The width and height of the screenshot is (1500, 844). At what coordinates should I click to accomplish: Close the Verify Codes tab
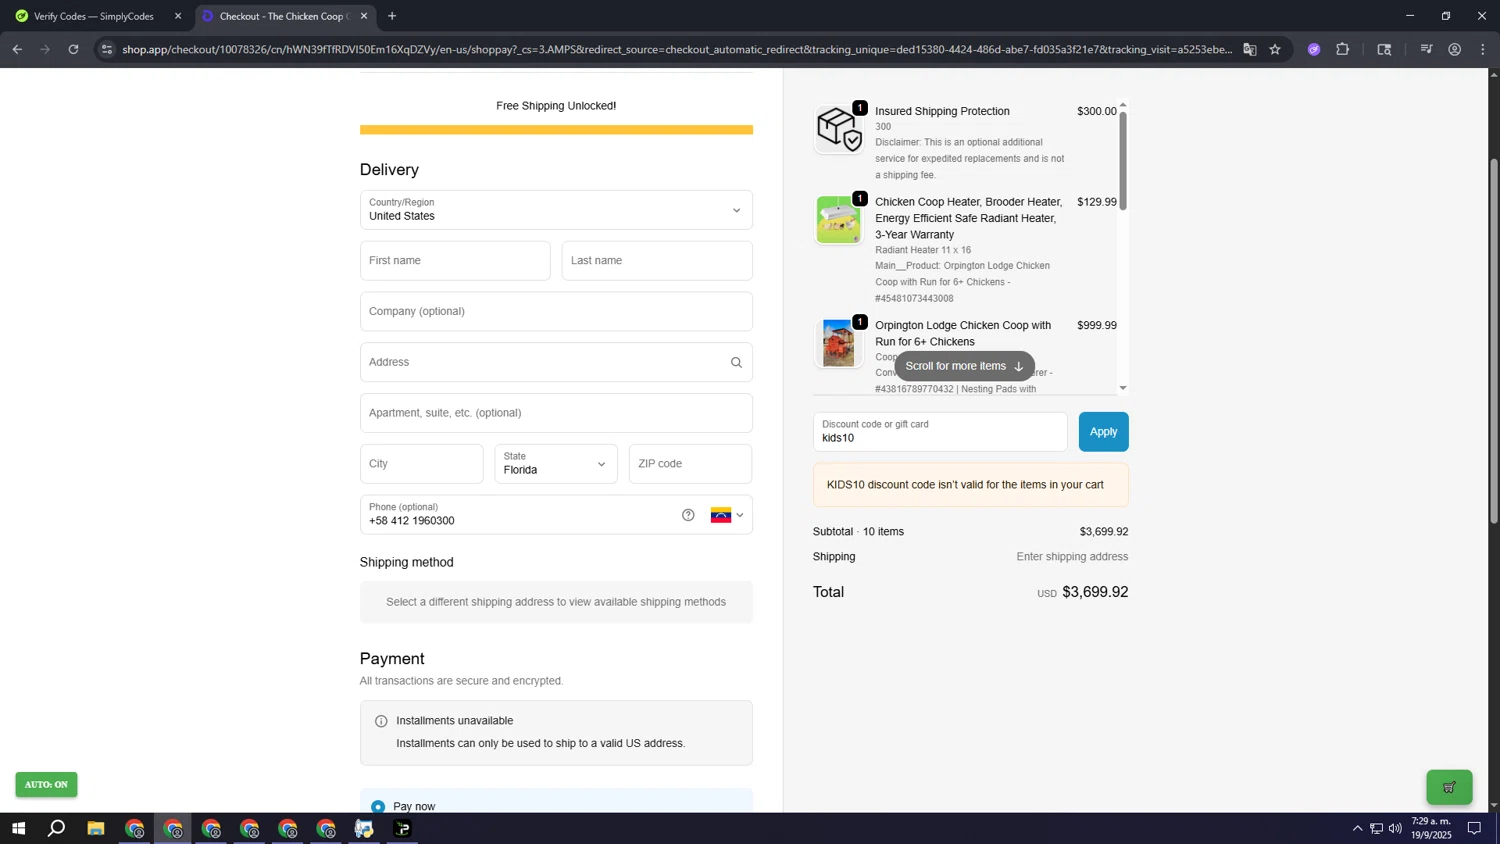(x=178, y=16)
